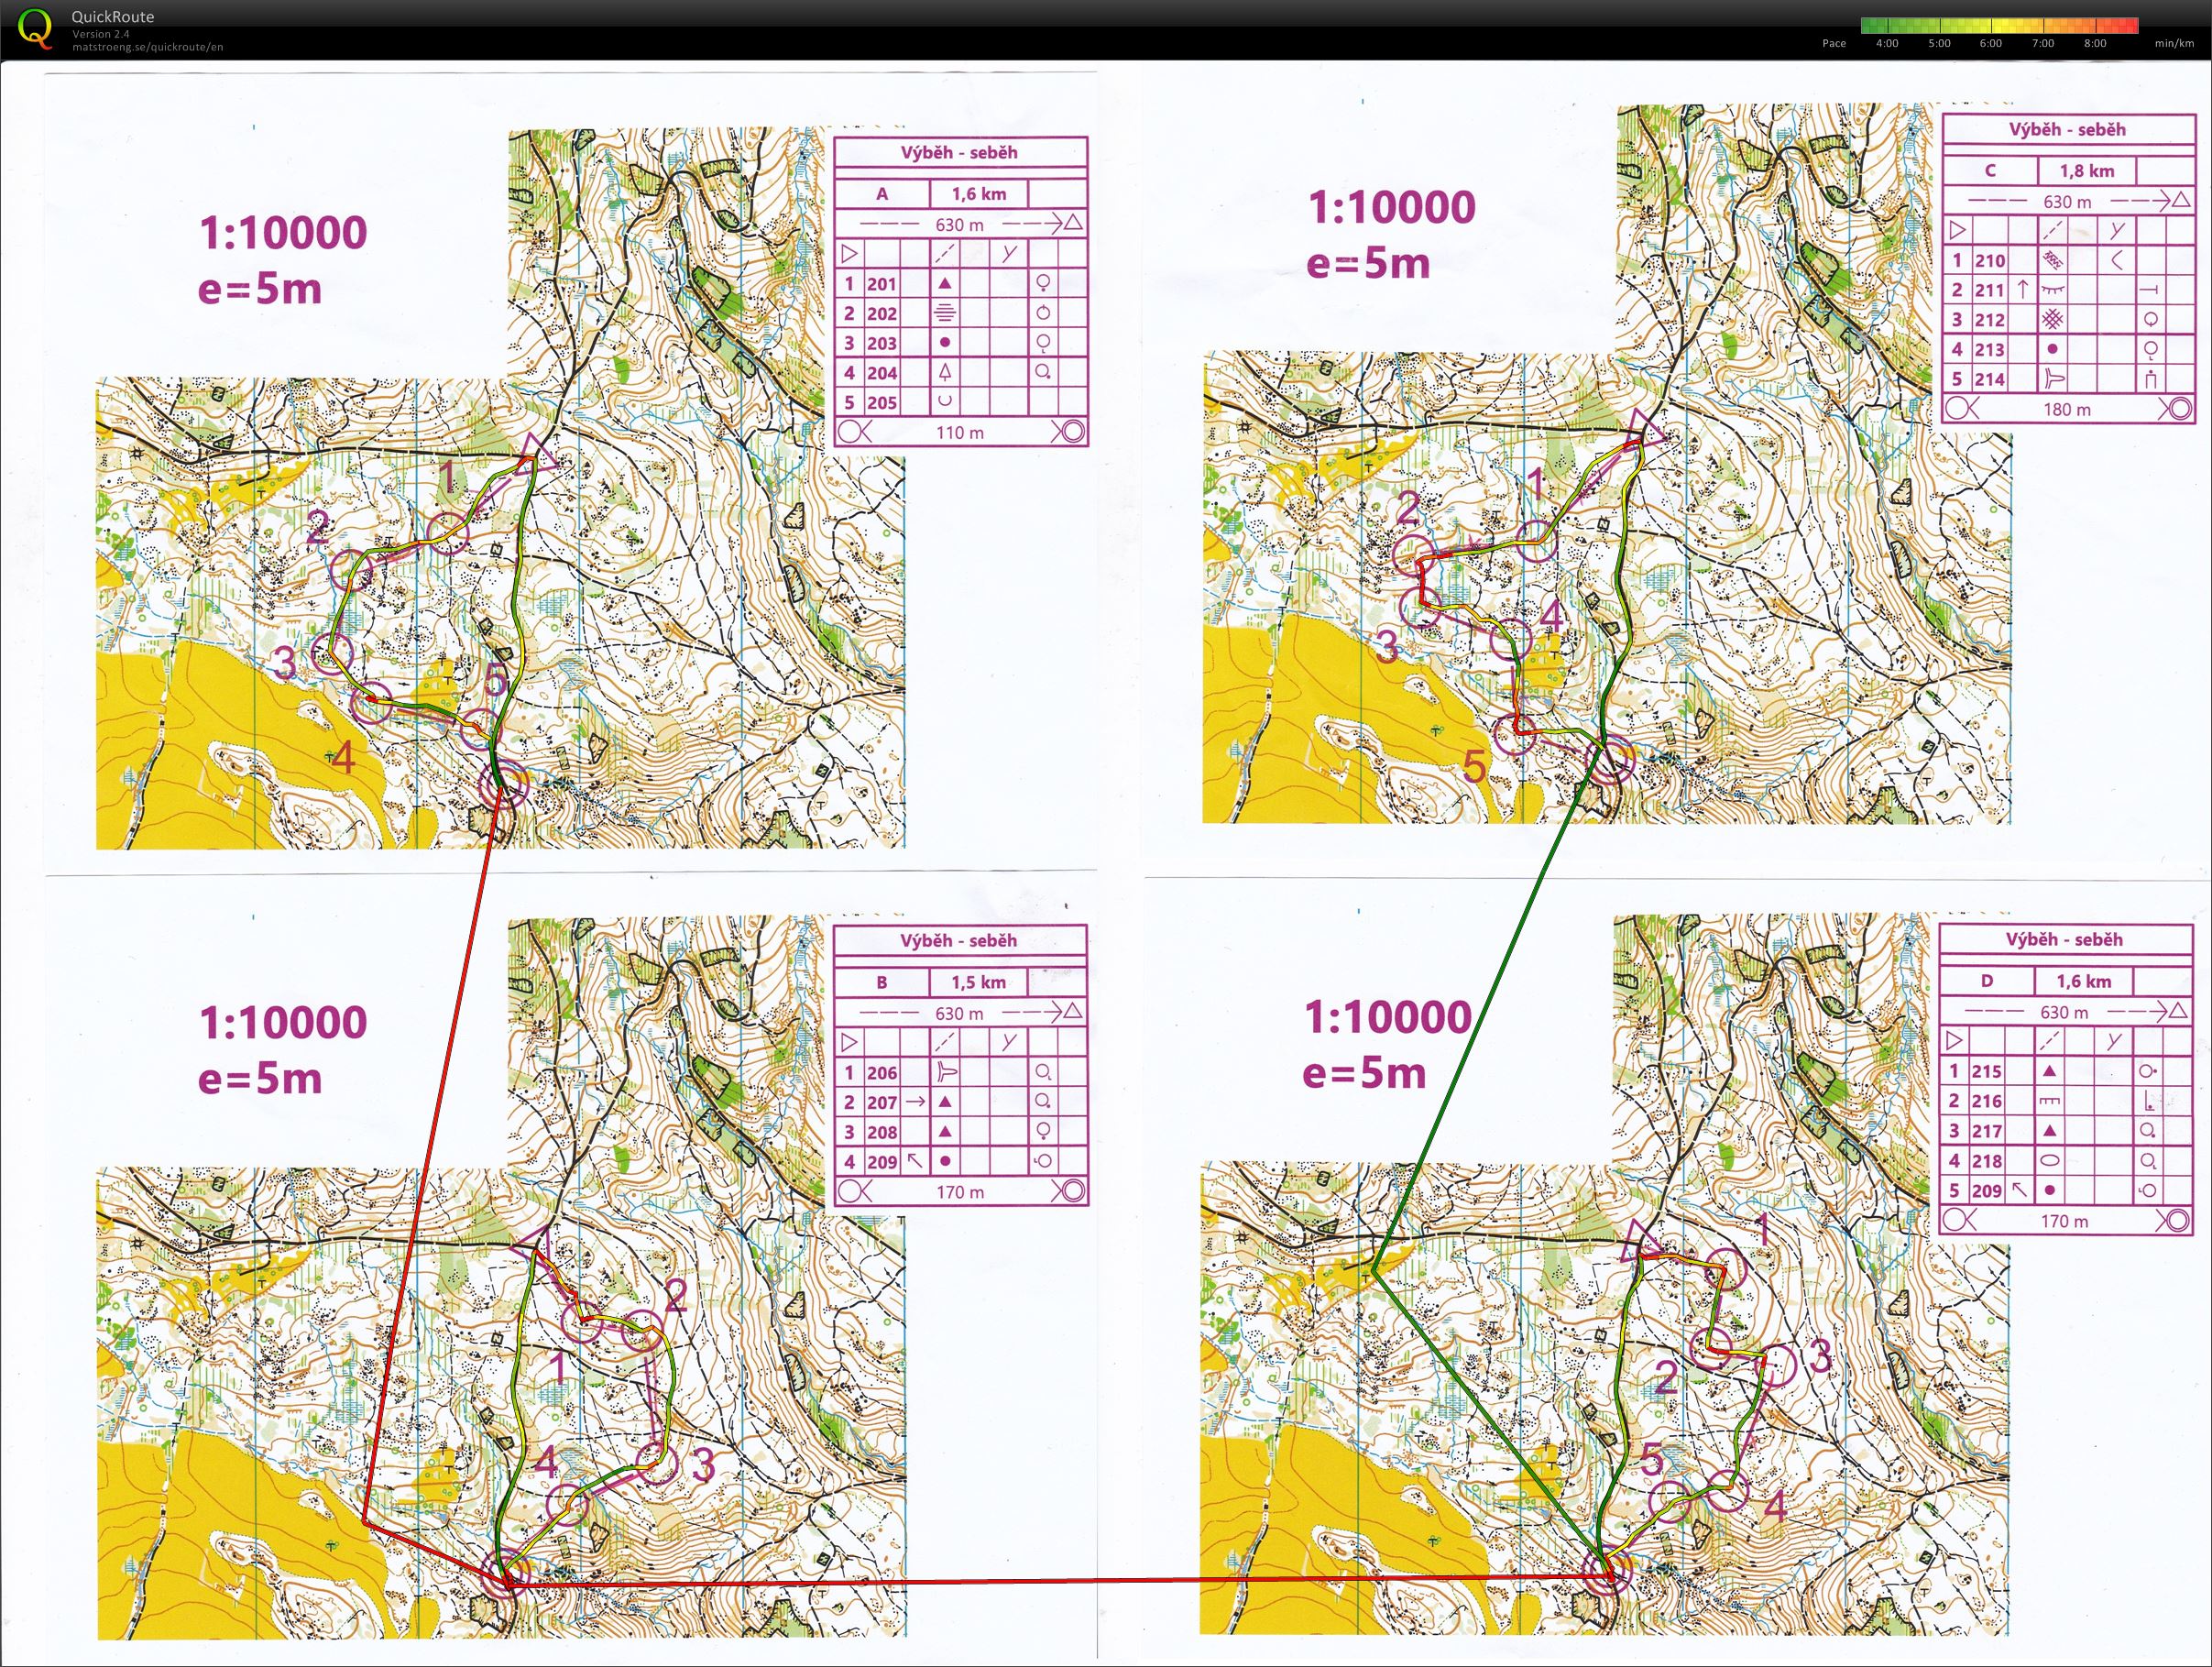Click the 8:00 pace tick label
2212x1667 pixels.
click(2094, 43)
